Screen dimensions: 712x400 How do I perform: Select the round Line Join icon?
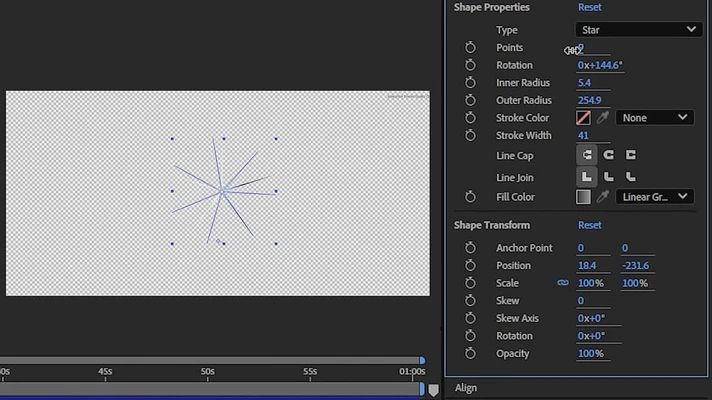pos(608,177)
